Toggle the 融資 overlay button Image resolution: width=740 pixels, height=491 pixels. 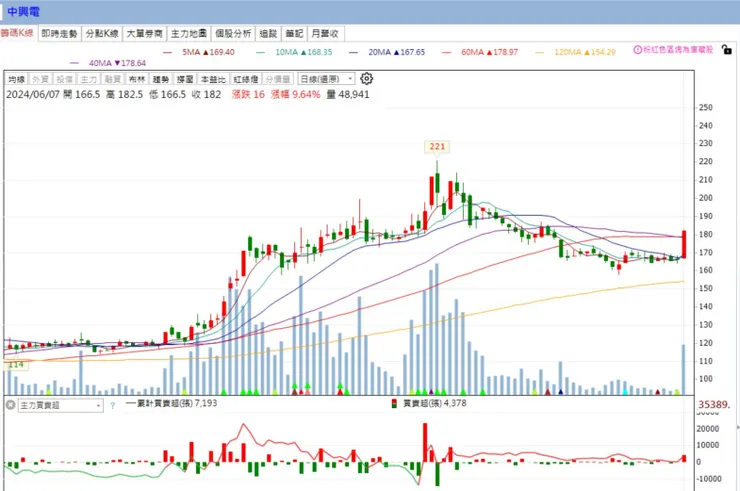pyautogui.click(x=113, y=79)
